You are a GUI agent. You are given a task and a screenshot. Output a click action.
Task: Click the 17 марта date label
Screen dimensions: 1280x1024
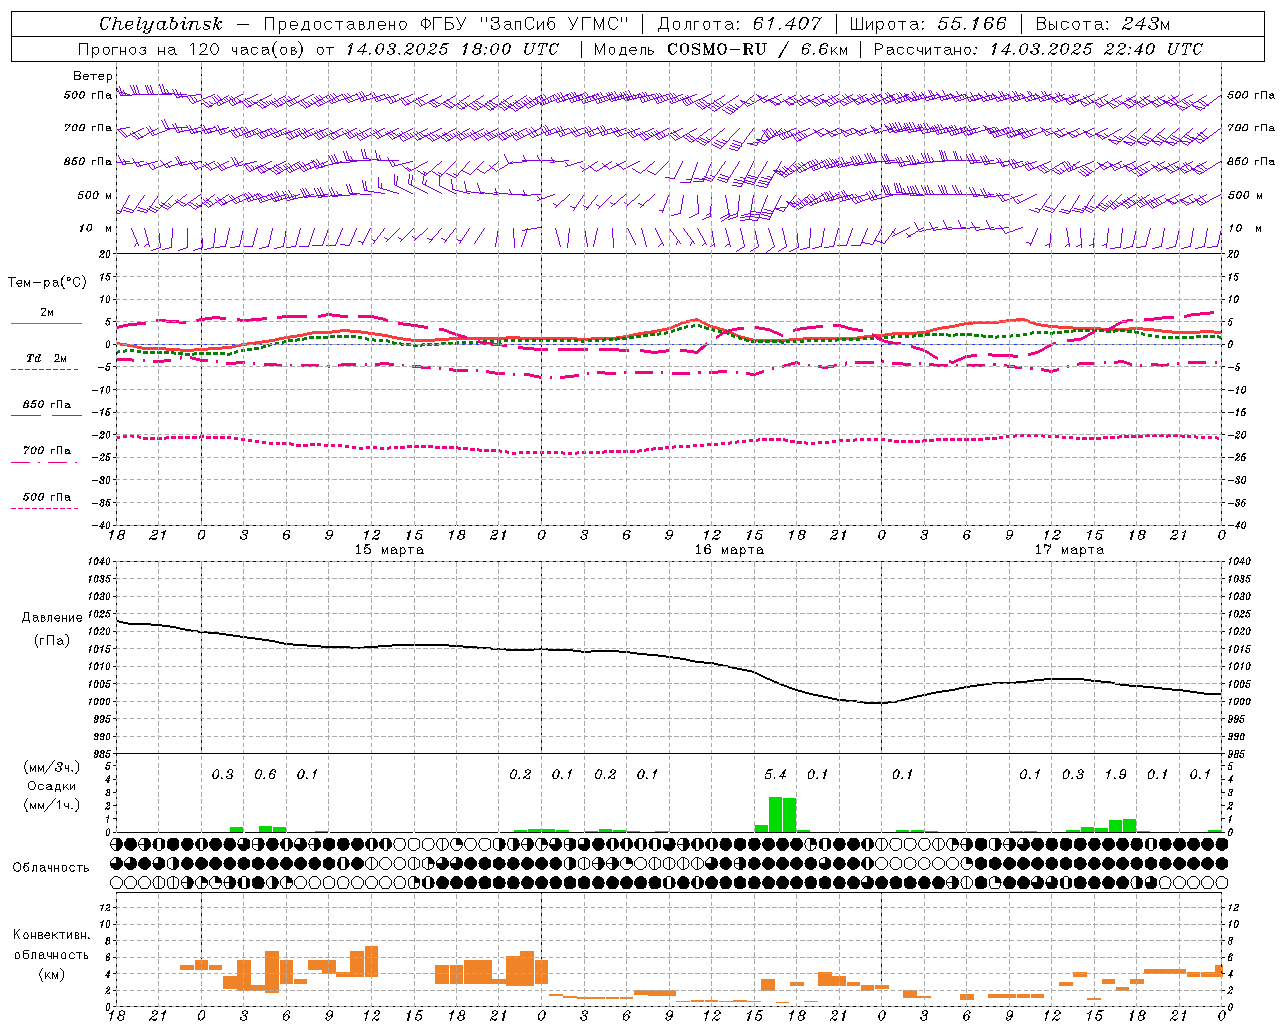[x=1069, y=550]
